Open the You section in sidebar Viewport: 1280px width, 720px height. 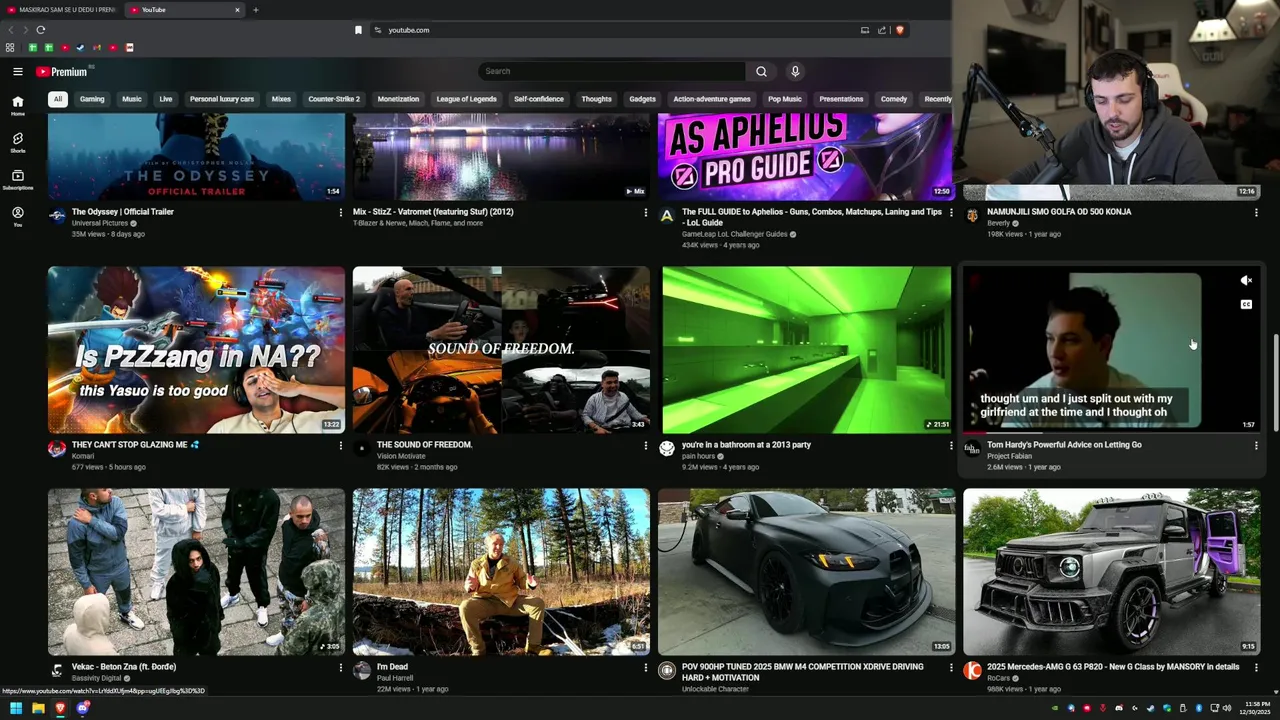pyautogui.click(x=17, y=216)
